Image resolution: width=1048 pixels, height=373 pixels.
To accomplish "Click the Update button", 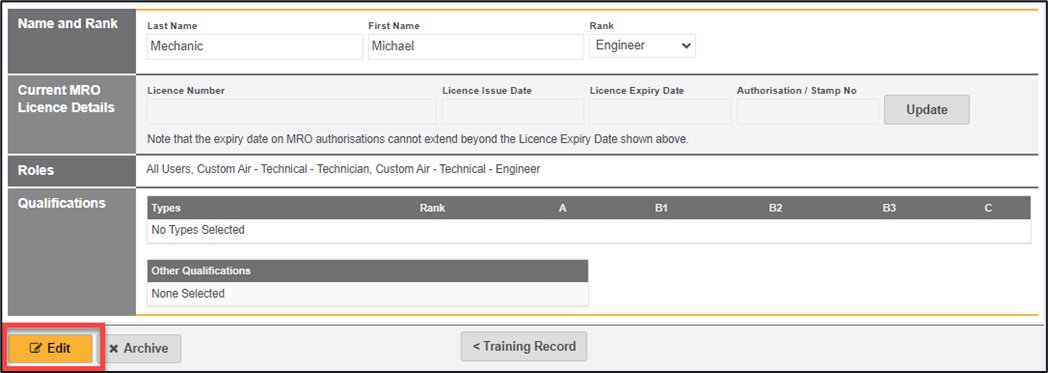I will (926, 110).
